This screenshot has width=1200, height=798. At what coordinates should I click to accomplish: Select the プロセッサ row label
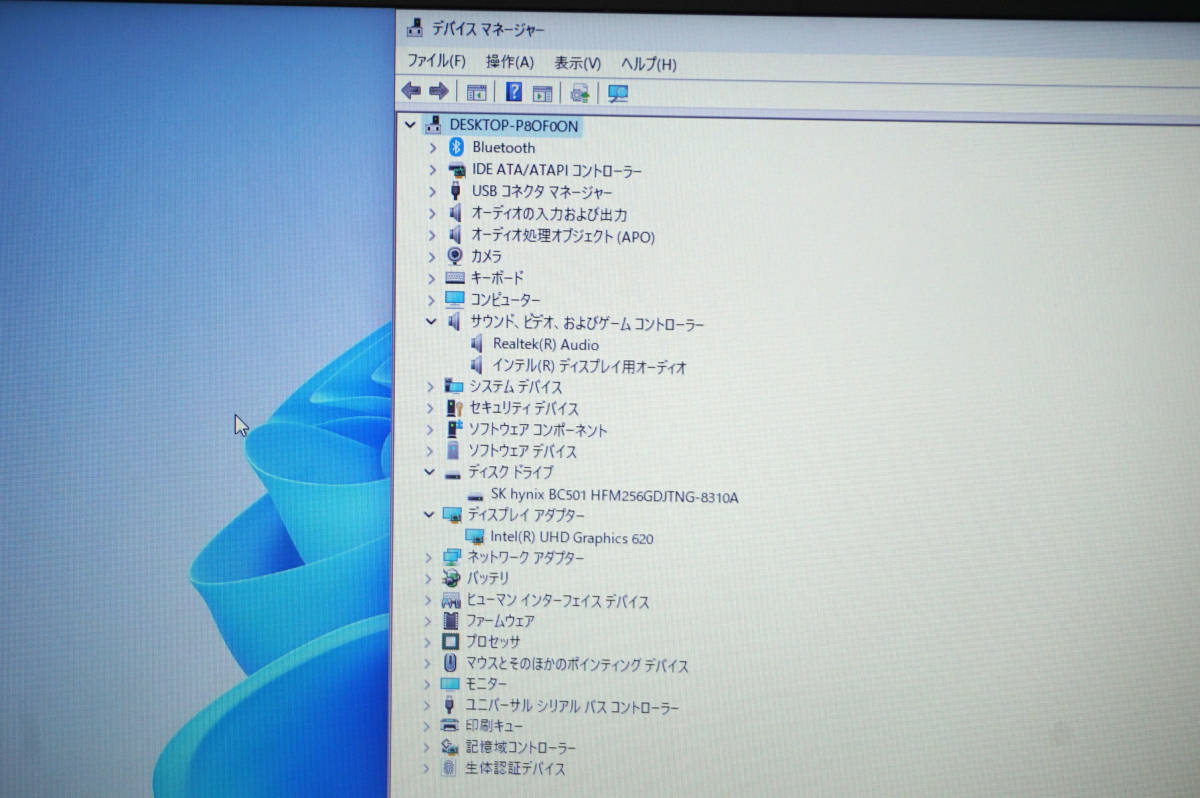point(493,642)
